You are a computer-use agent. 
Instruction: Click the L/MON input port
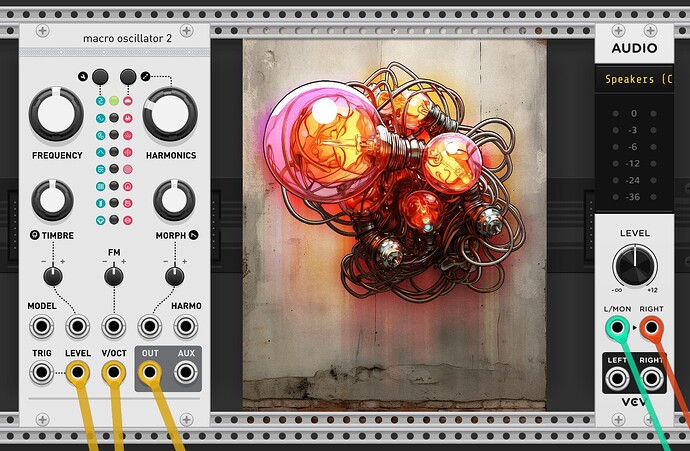pos(616,327)
